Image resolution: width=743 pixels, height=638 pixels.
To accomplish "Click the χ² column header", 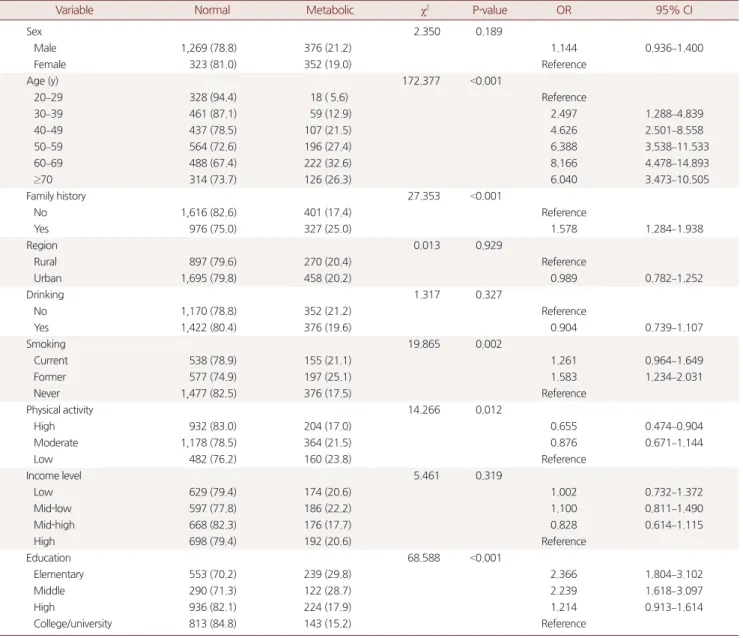I will click(425, 10).
